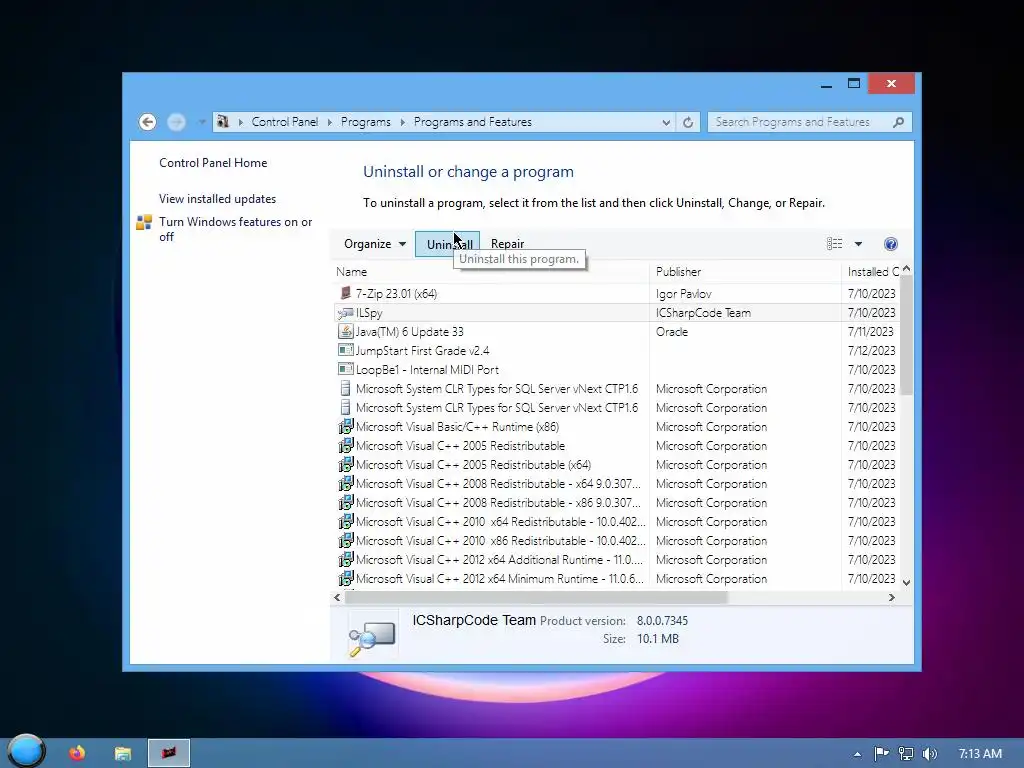Image resolution: width=1024 pixels, height=768 pixels.
Task: Click the ILSpy details pane thumbnail
Action: point(372,636)
